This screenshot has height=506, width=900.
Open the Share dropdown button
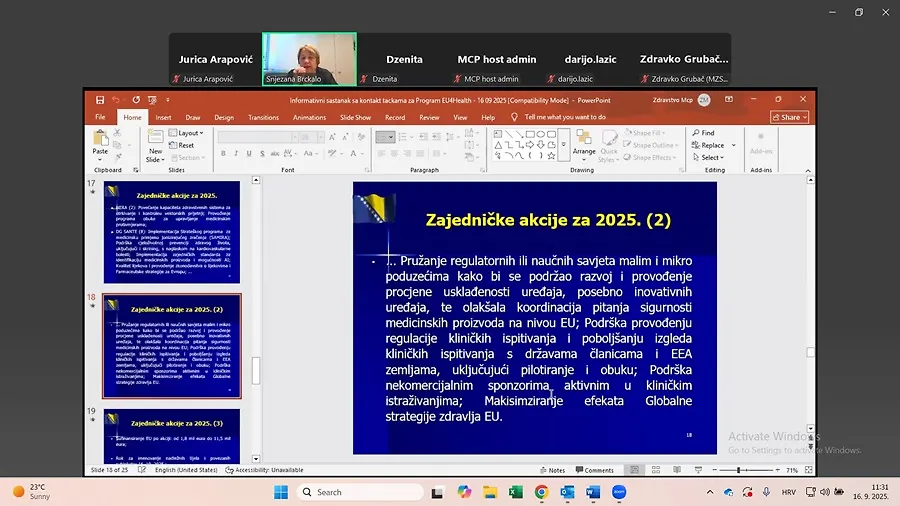pyautogui.click(x=790, y=117)
